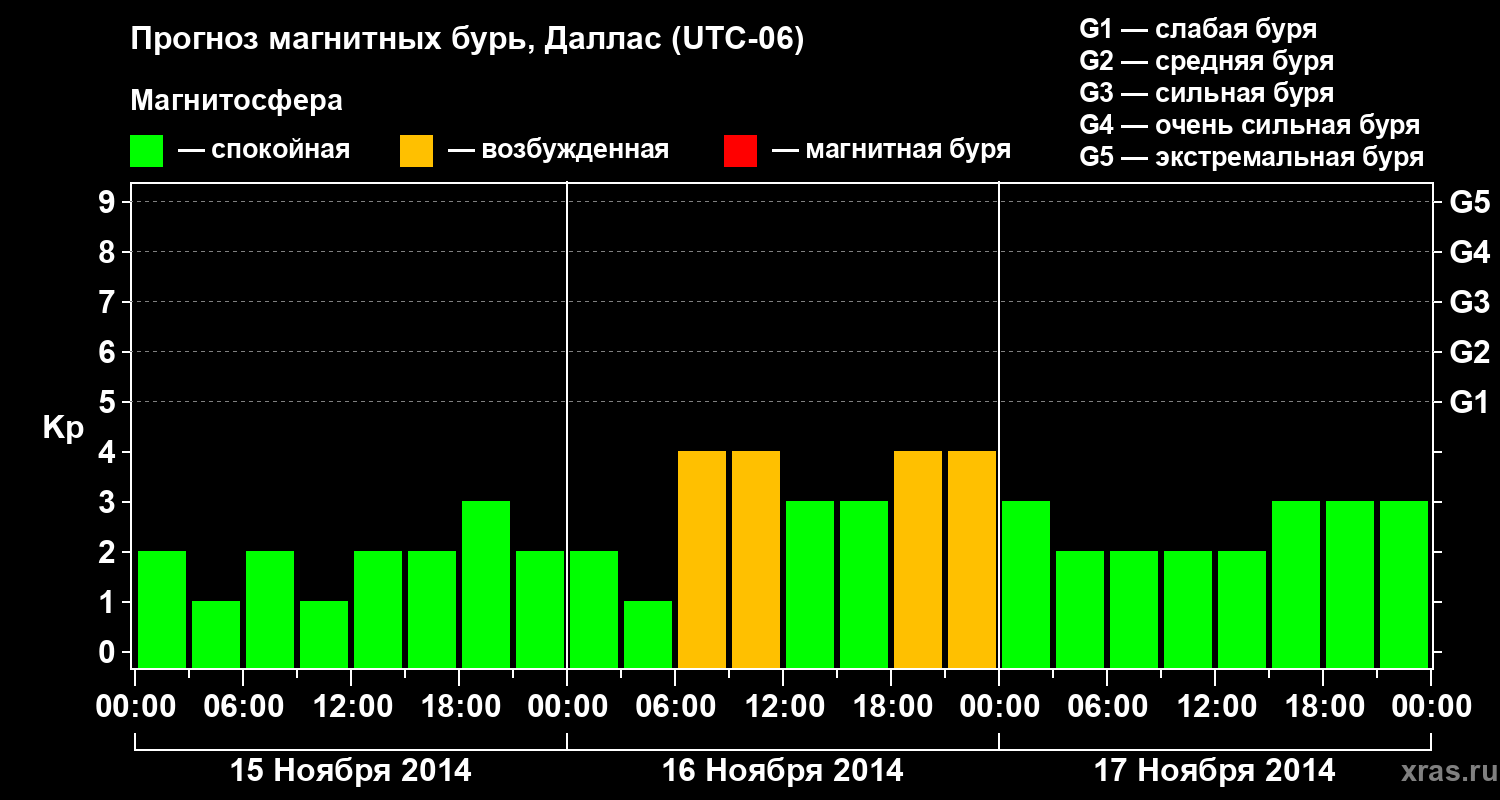1500x800 pixels.
Task: Click the green bar starting 06:00 on 17 Ноября
Action: 1134,609
